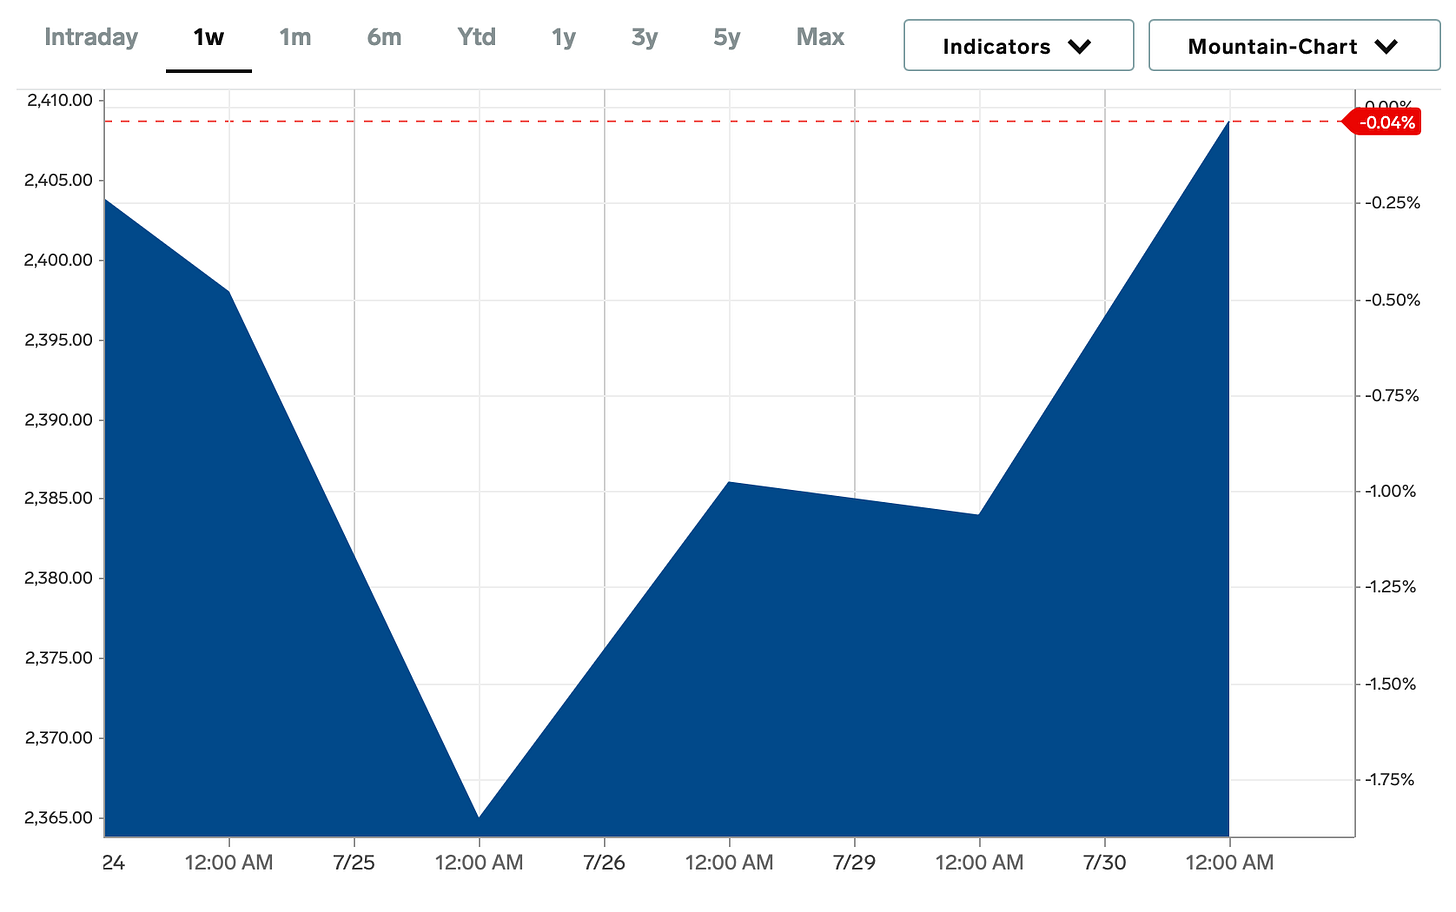
Task: Click the 7/30 date axis label
Action: [1104, 863]
